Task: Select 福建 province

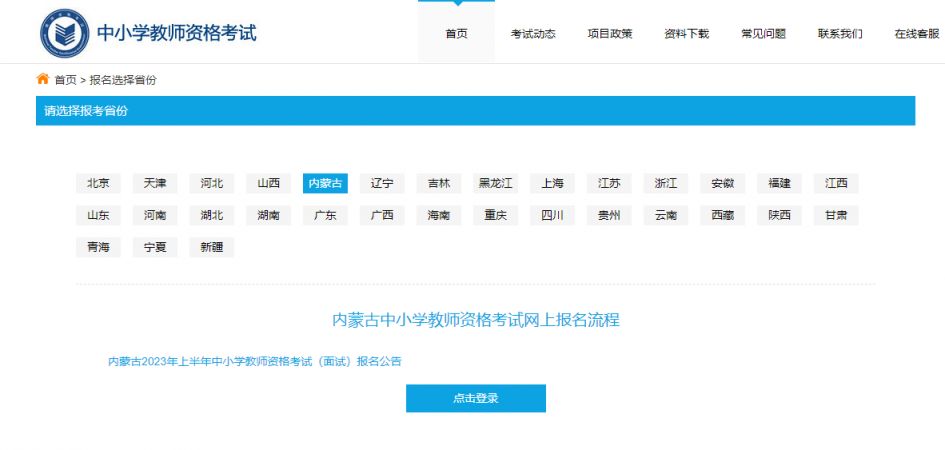Action: pos(779,183)
